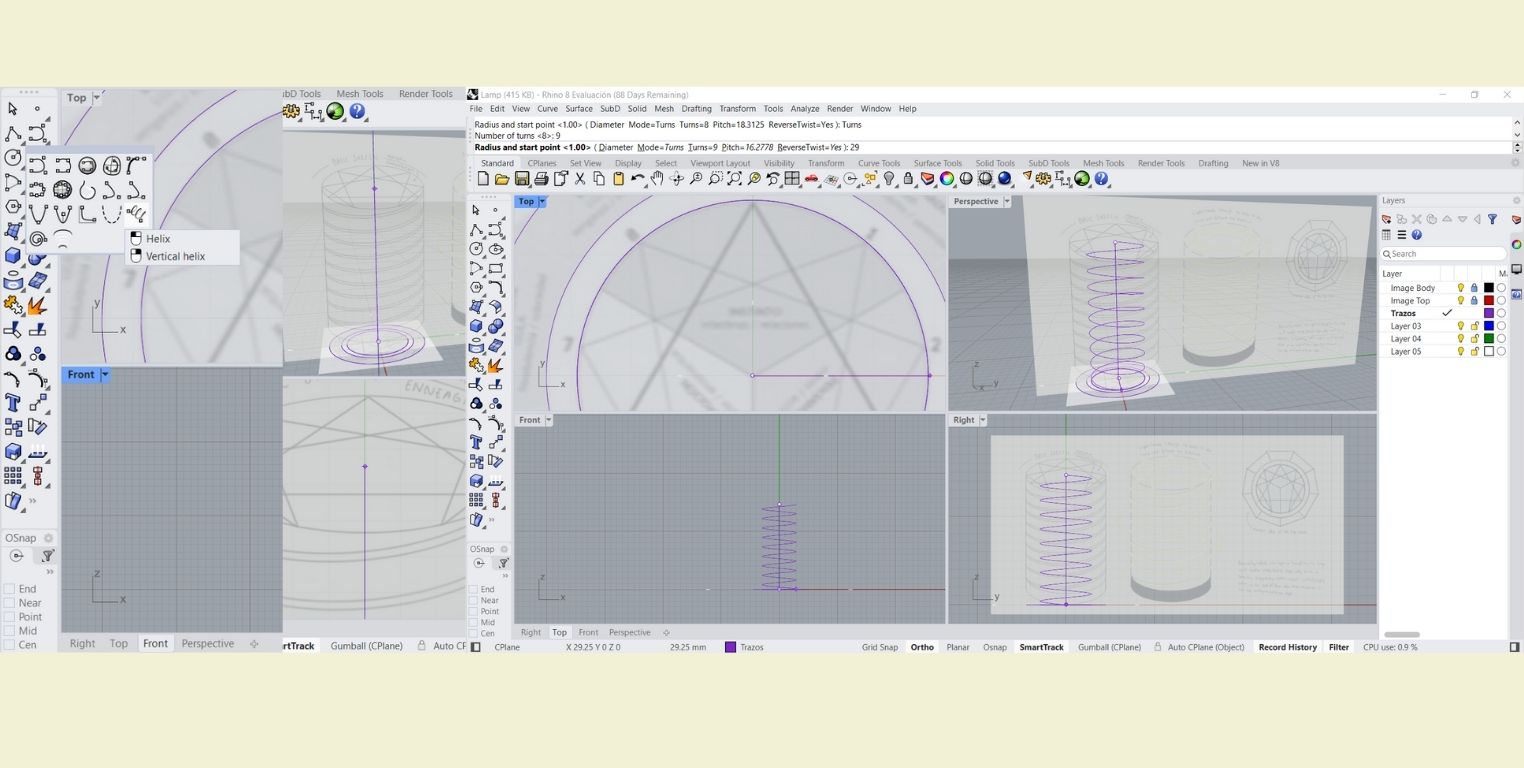Enable the End osnap checkbox in main window

click(474, 590)
